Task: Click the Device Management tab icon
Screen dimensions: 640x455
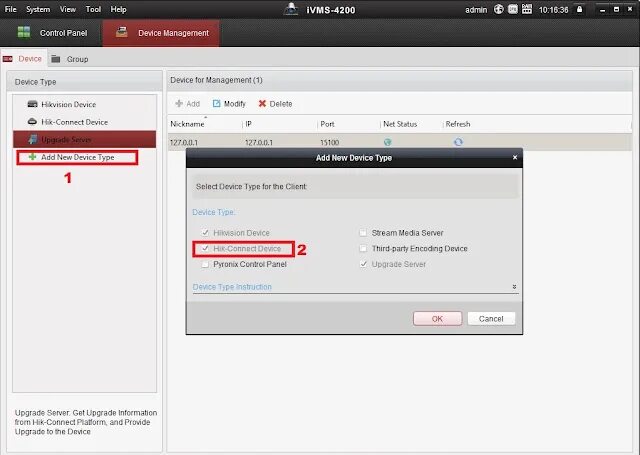Action: (x=121, y=32)
